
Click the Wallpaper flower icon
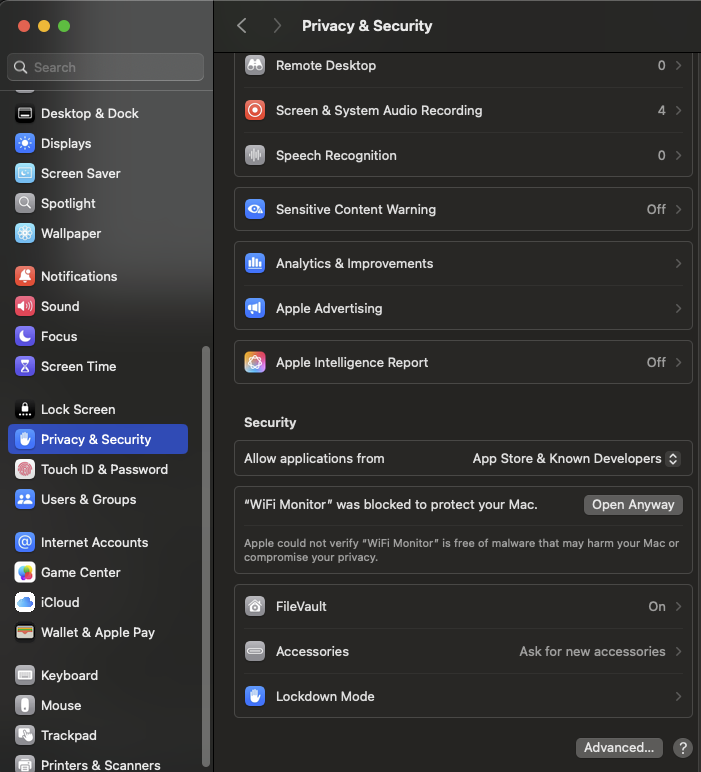tap(25, 234)
